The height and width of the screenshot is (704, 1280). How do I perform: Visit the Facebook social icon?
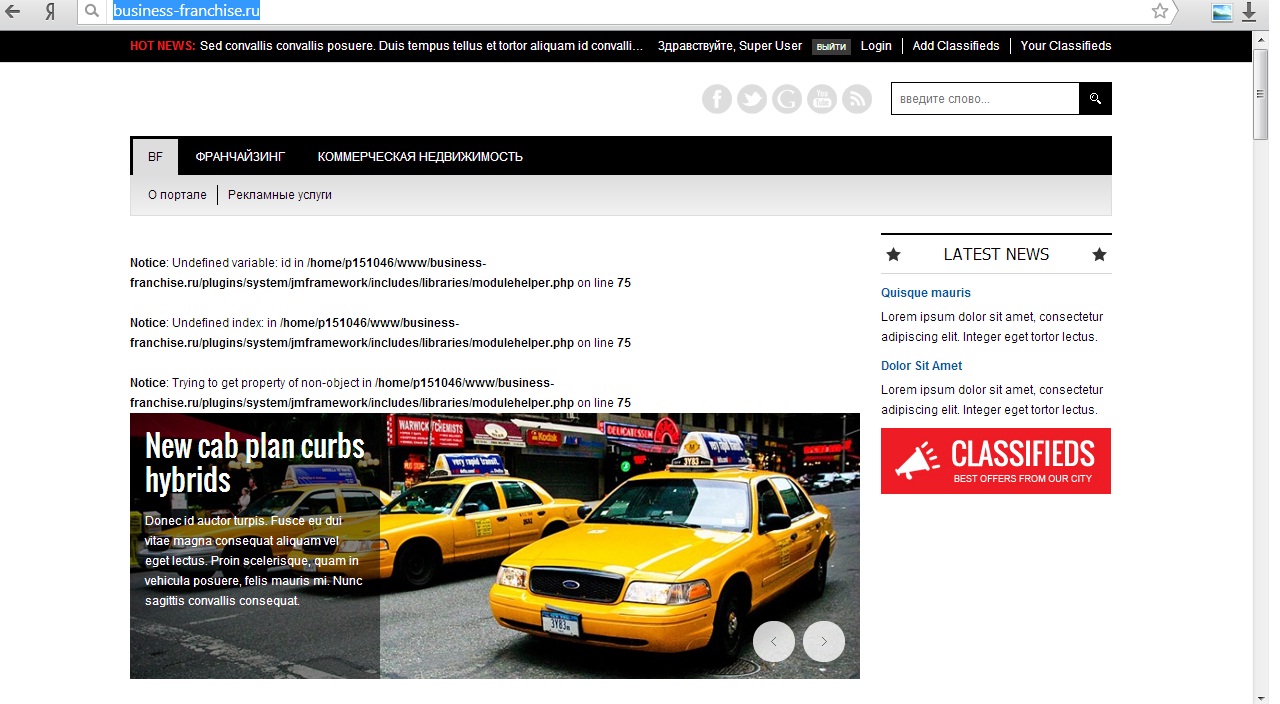(x=717, y=99)
